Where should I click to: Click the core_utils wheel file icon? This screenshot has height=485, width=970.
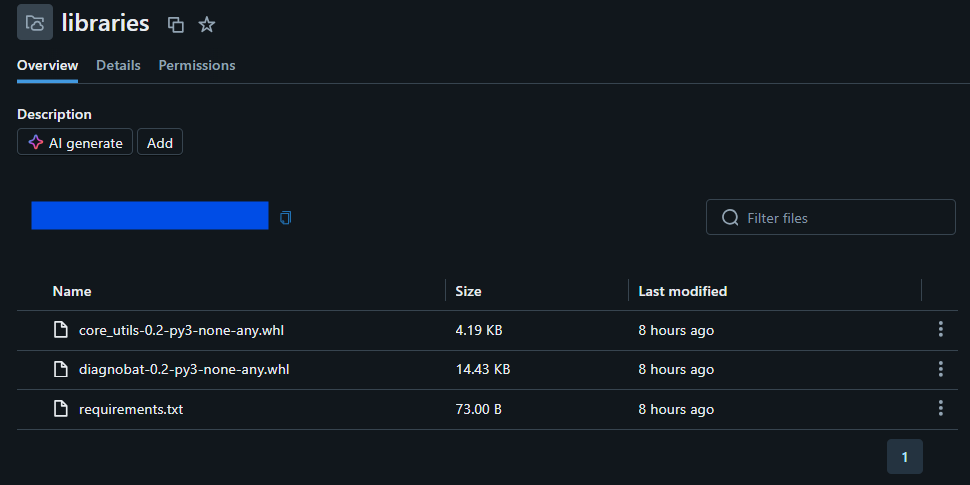[61, 330]
